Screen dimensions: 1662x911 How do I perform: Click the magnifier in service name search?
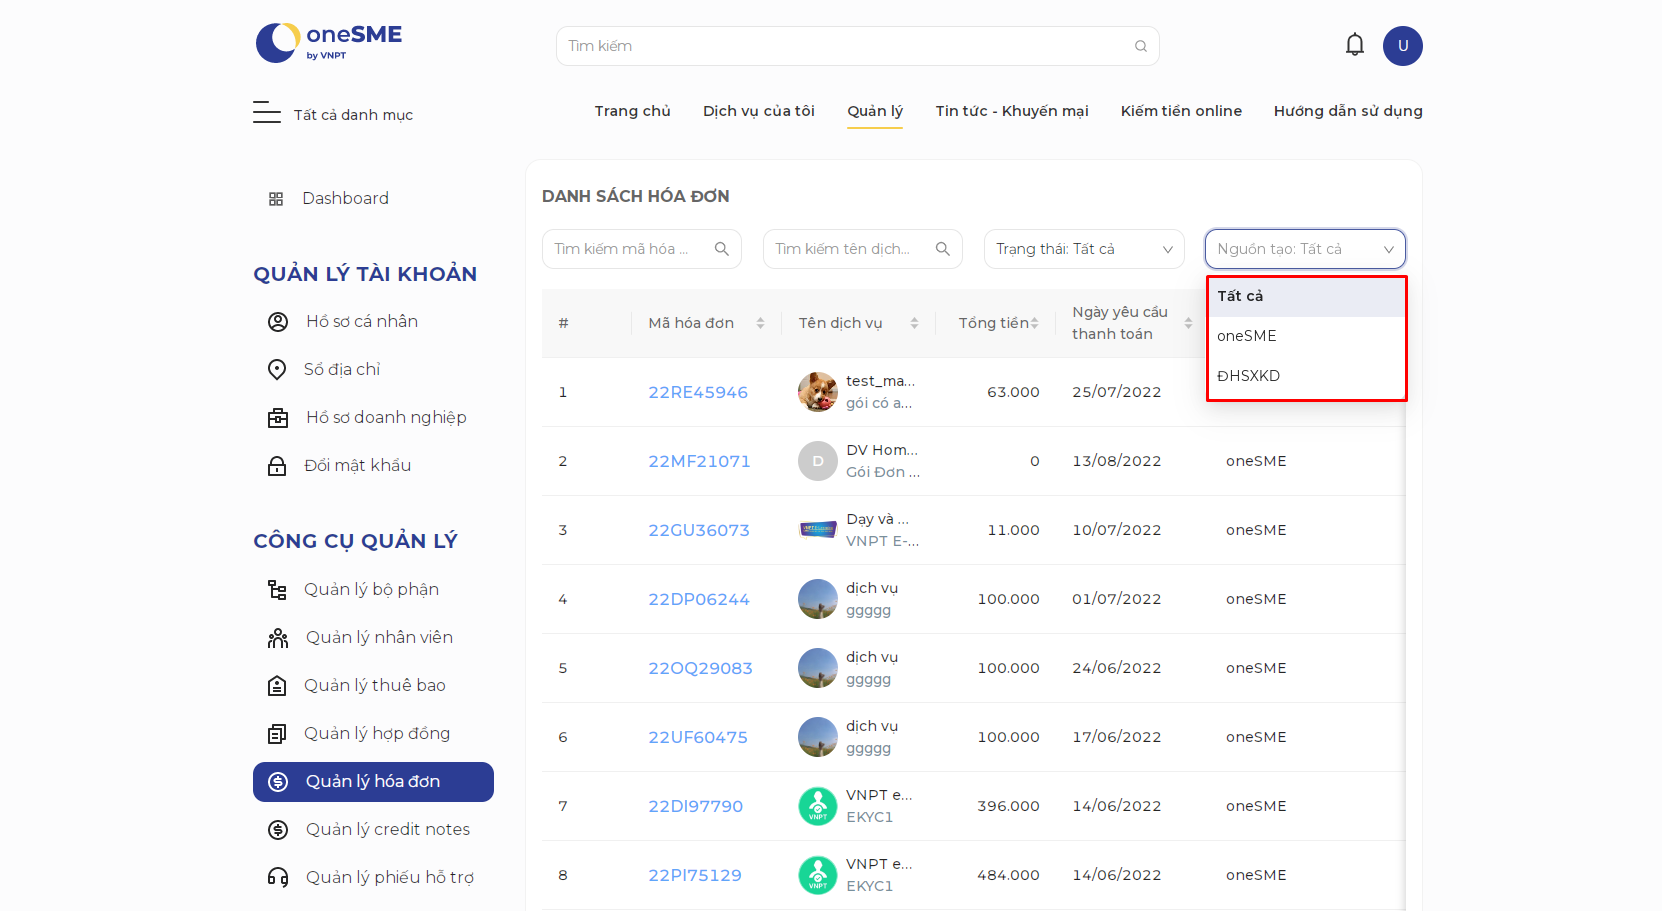943,249
